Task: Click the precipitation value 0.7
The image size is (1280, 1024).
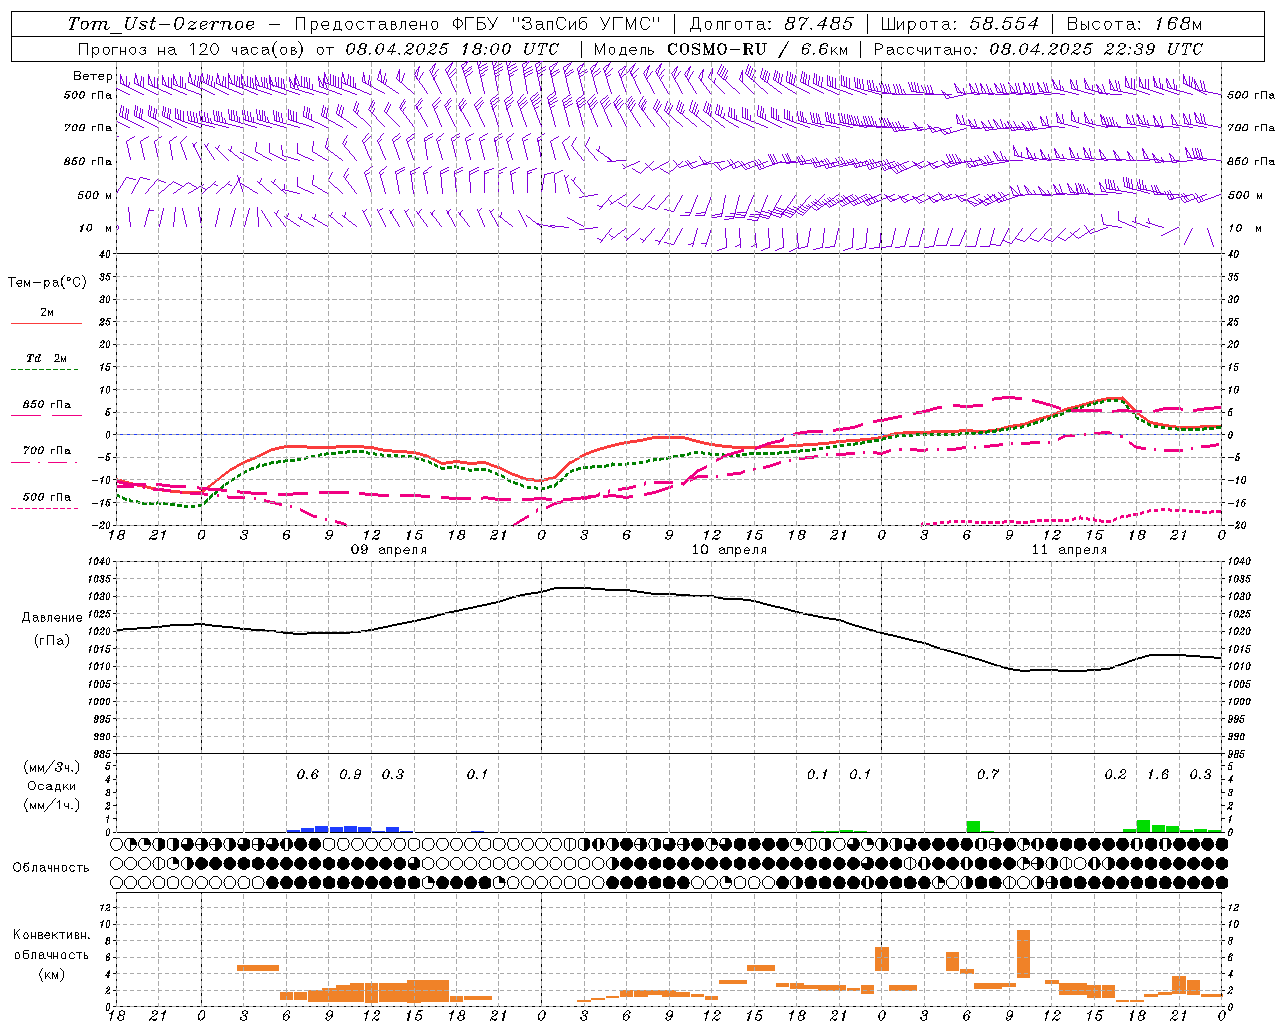Action: (988, 775)
